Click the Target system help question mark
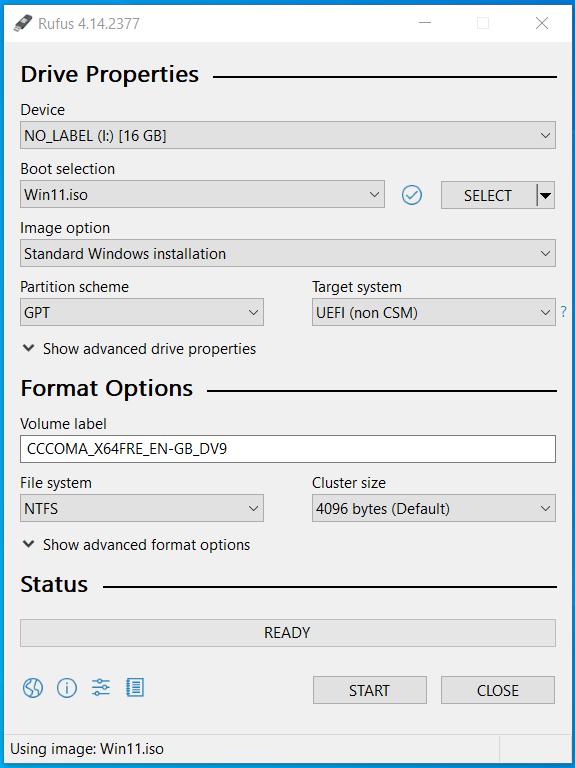This screenshot has height=768, width=575. pyautogui.click(x=563, y=311)
